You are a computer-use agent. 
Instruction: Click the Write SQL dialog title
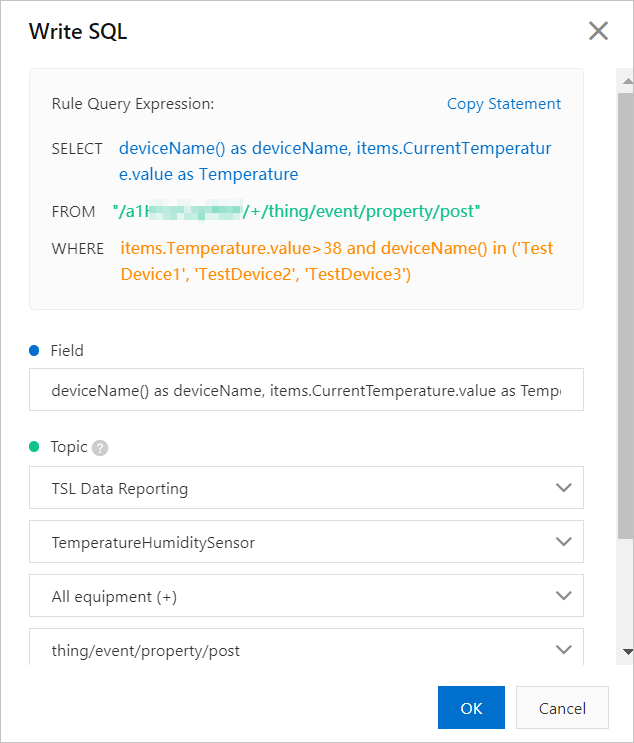point(78,32)
